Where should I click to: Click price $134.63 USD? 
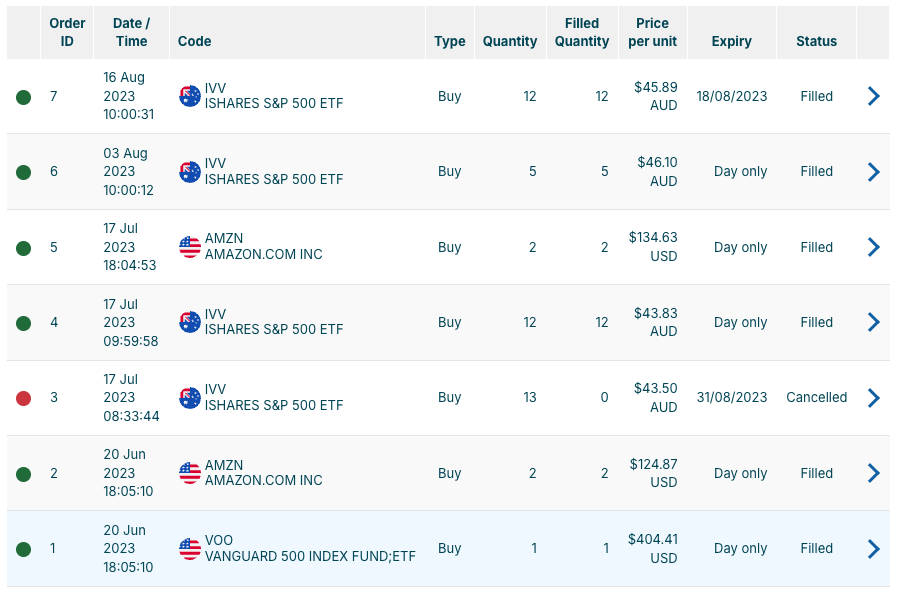[x=653, y=247]
